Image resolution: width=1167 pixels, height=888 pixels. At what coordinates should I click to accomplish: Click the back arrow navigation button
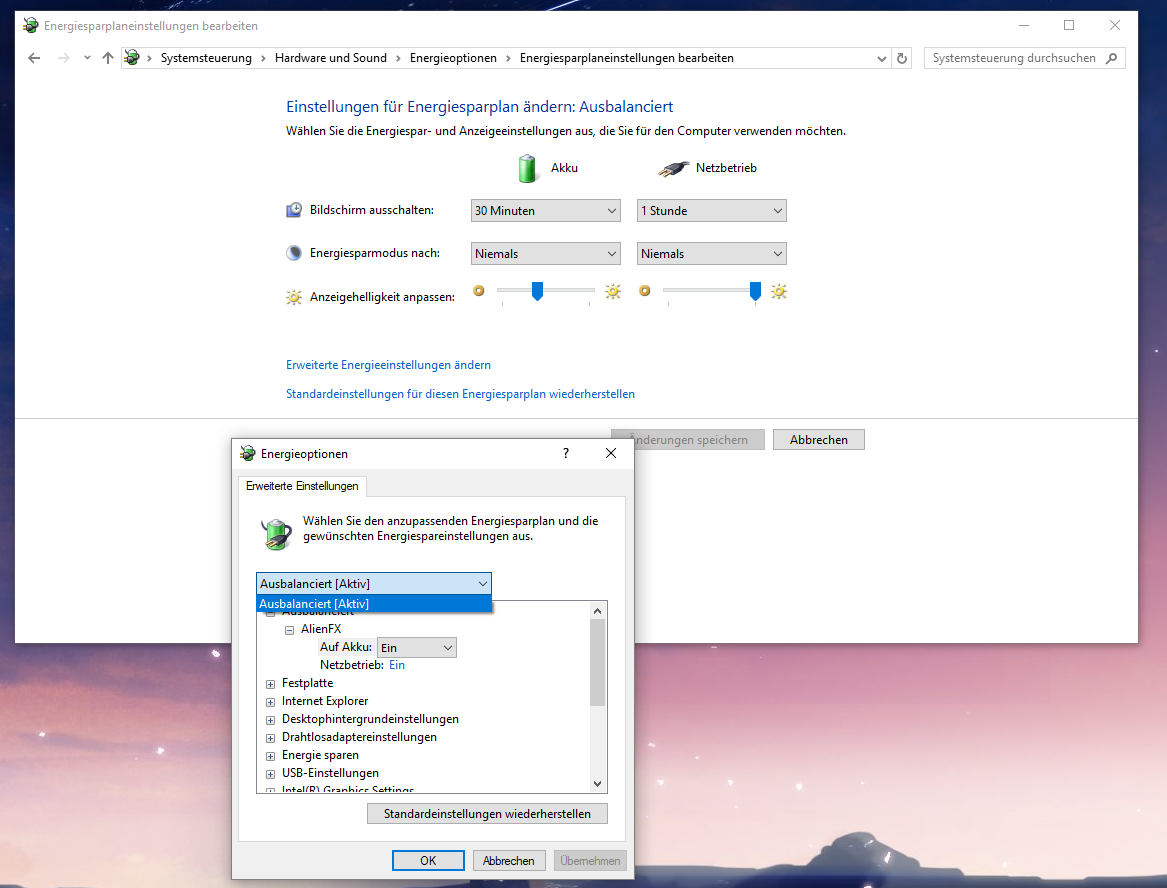(34, 58)
